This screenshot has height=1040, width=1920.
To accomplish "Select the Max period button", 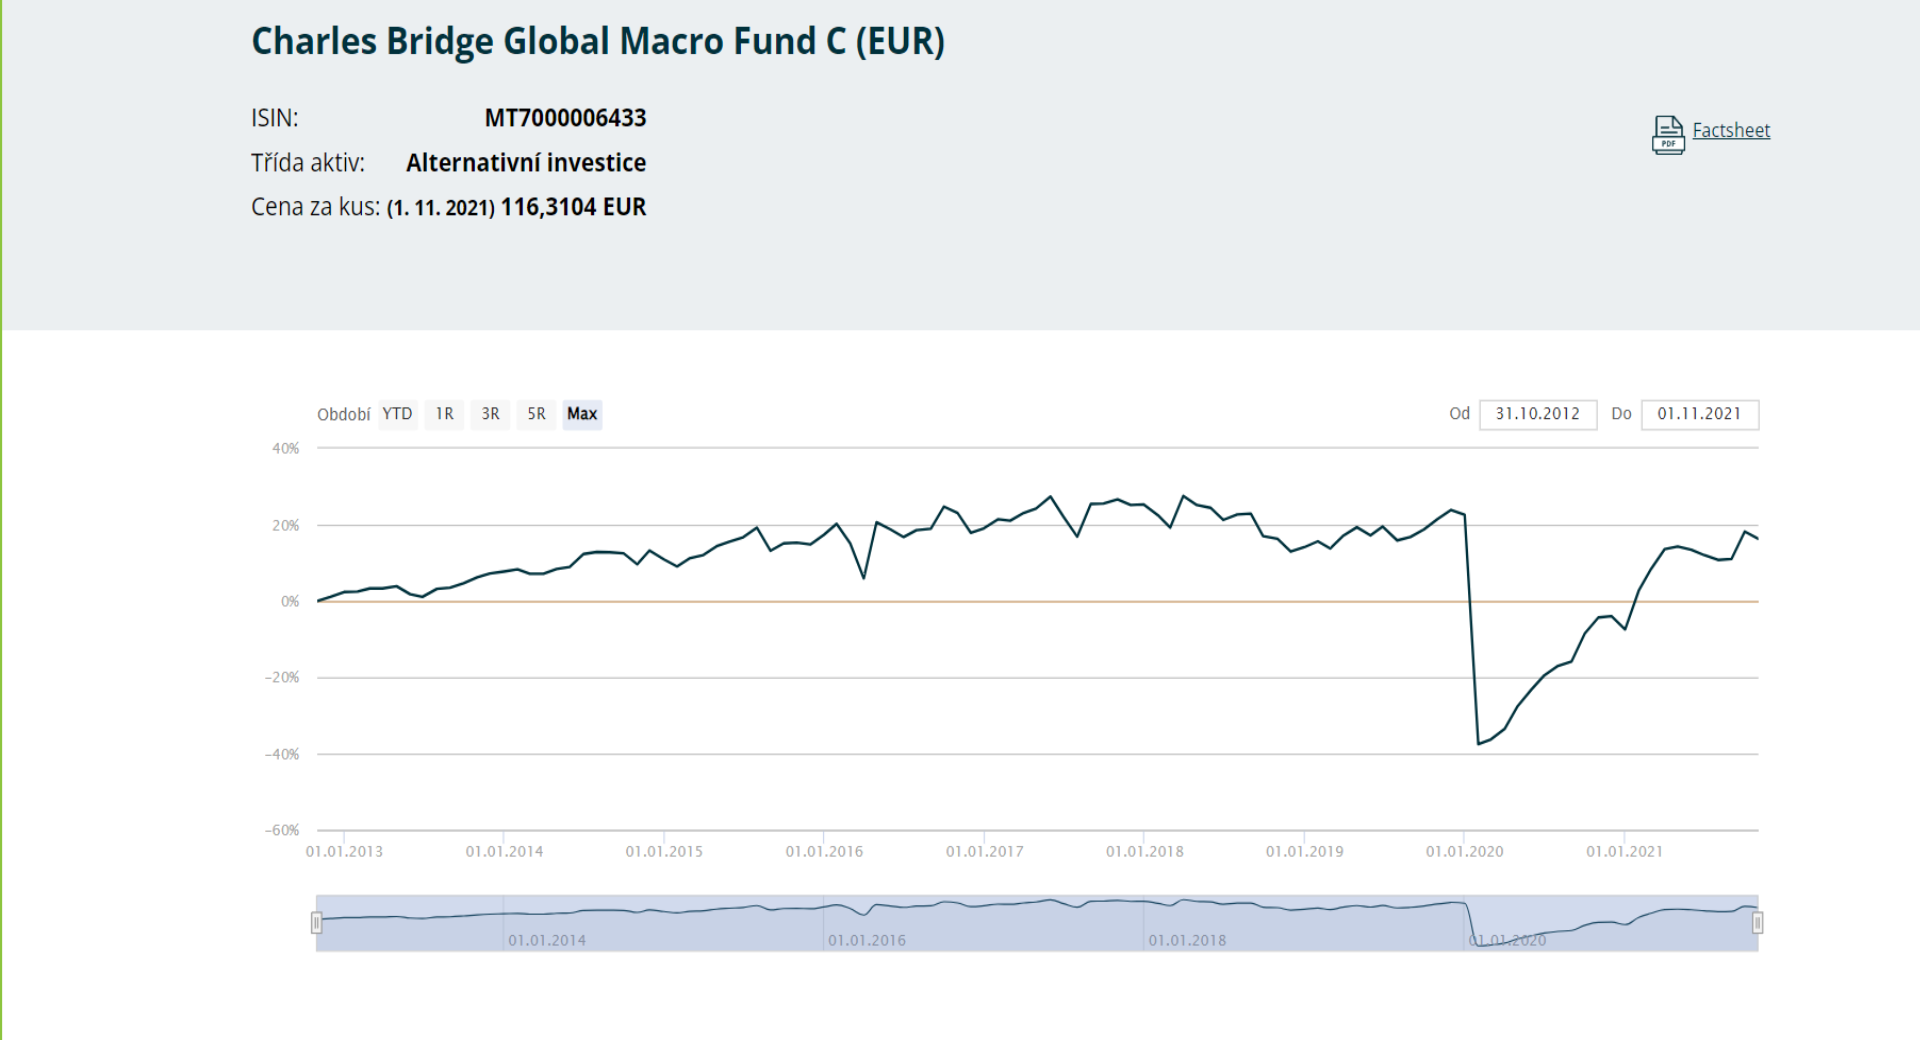I will pyautogui.click(x=582, y=414).
